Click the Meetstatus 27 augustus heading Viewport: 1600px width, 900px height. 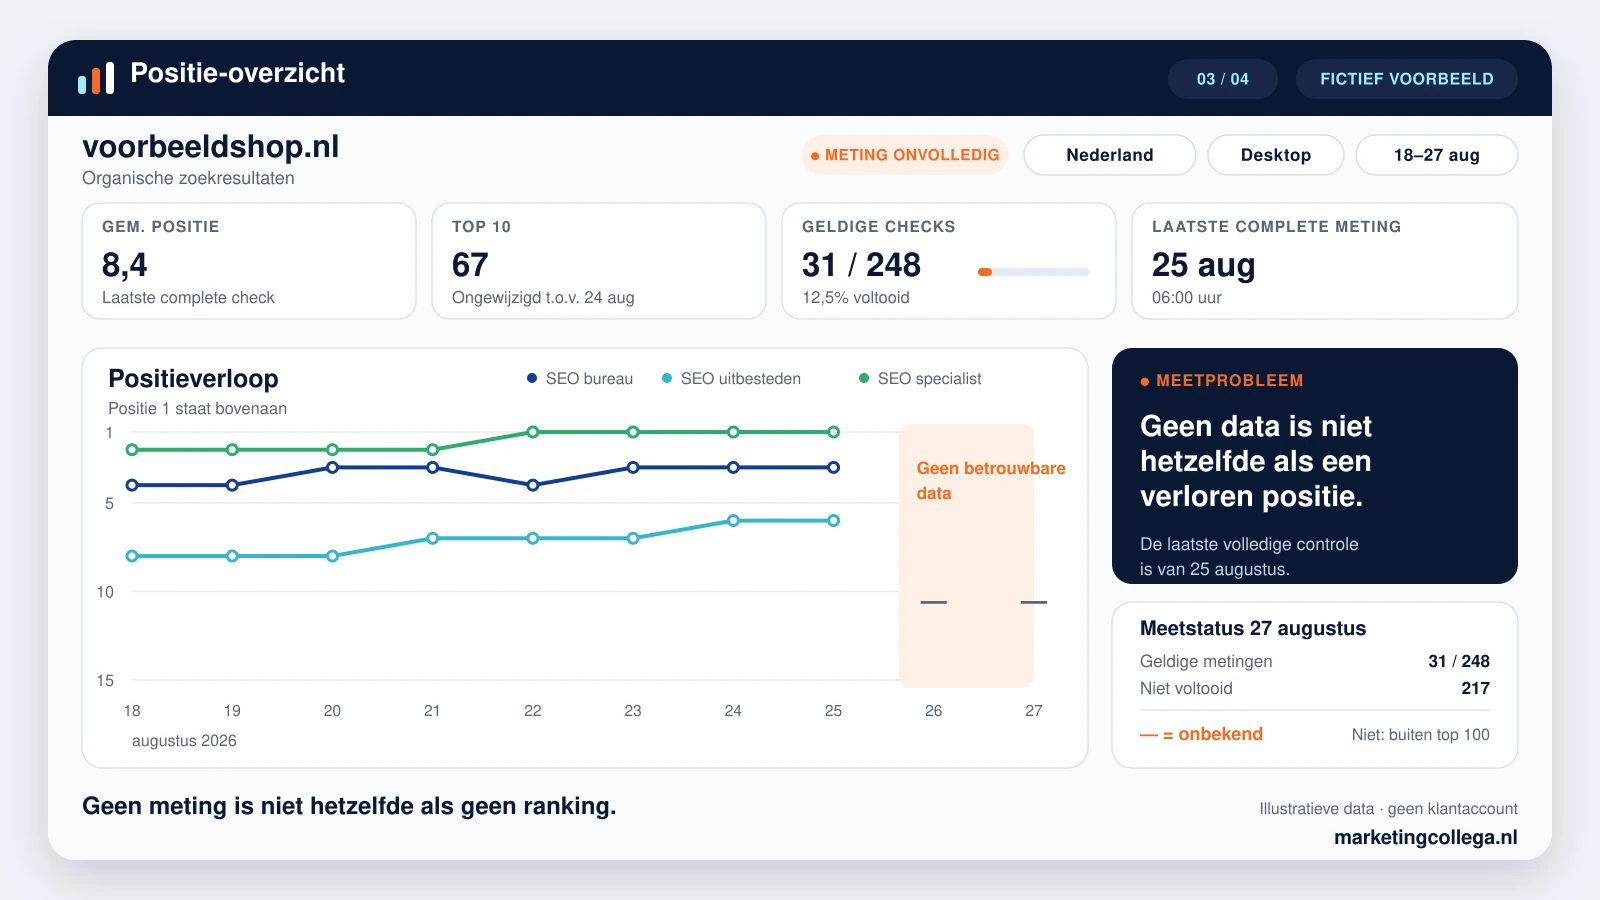(x=1253, y=628)
